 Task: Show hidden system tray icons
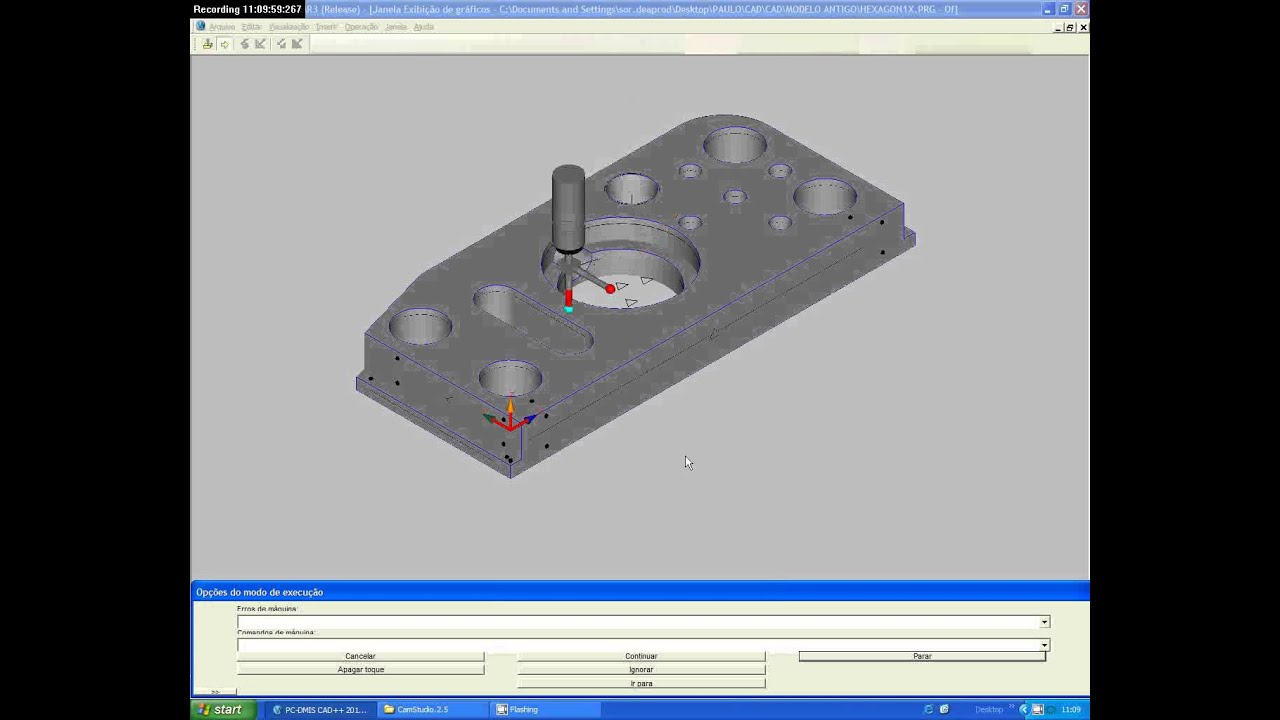click(1024, 710)
